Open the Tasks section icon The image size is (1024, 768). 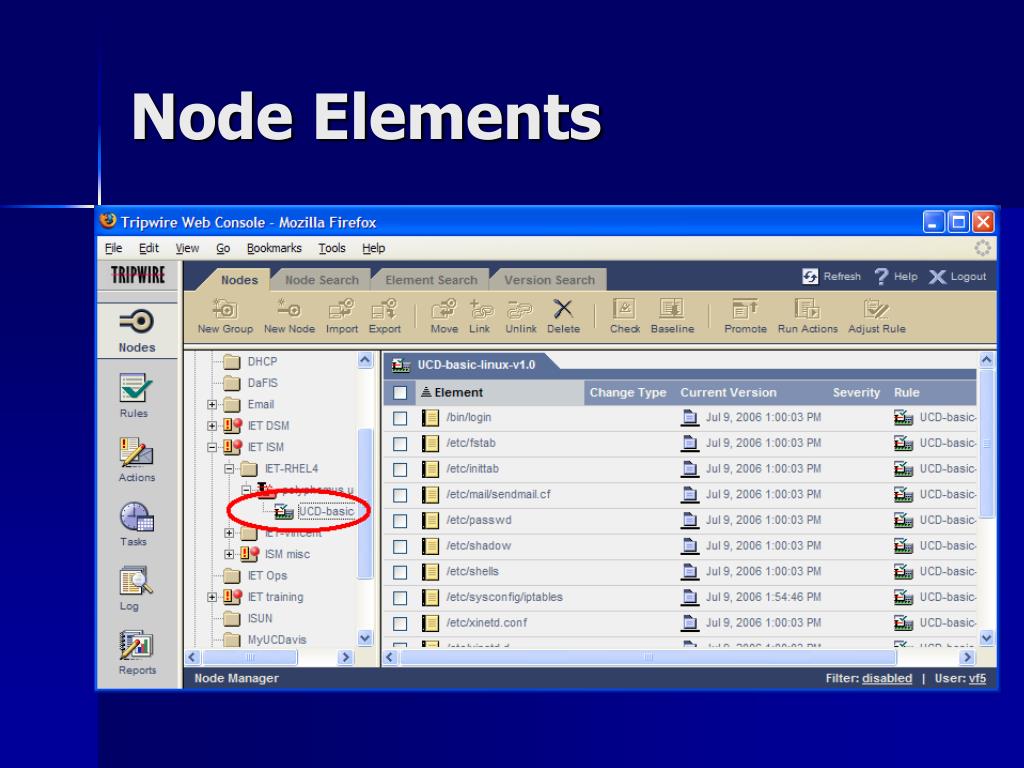click(x=136, y=518)
